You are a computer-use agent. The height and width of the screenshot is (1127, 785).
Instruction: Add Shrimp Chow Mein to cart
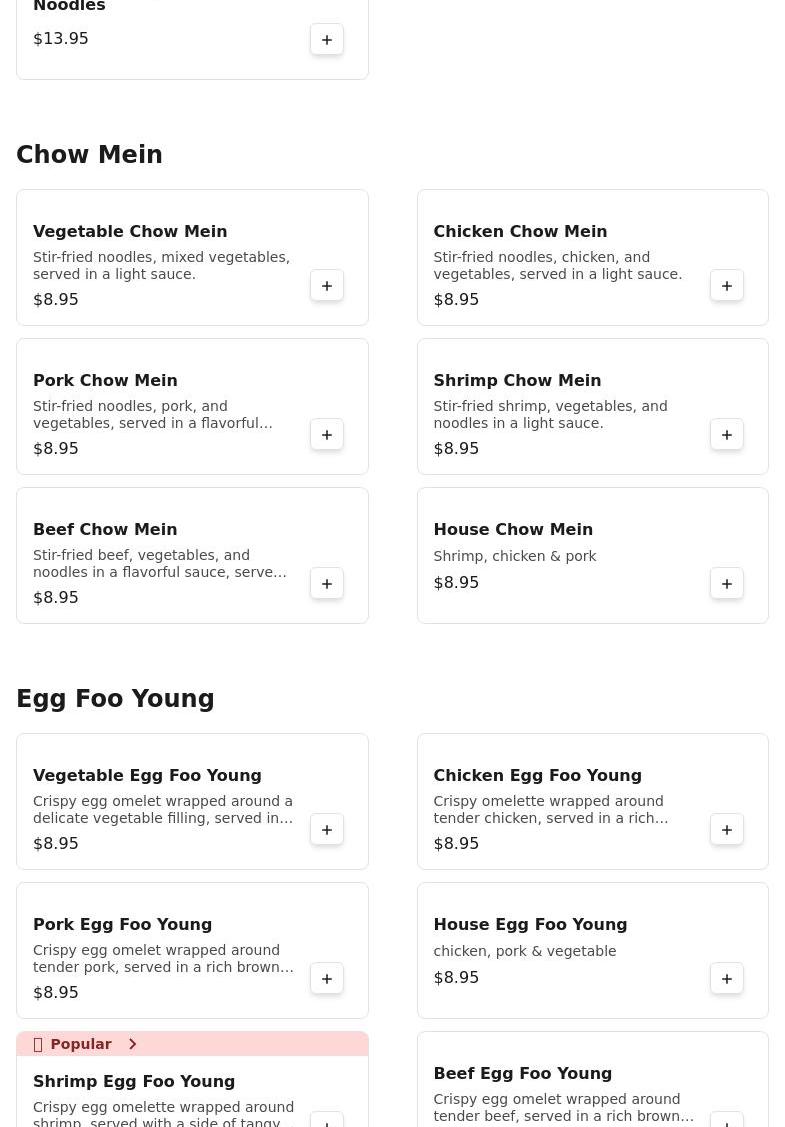[x=727, y=435]
